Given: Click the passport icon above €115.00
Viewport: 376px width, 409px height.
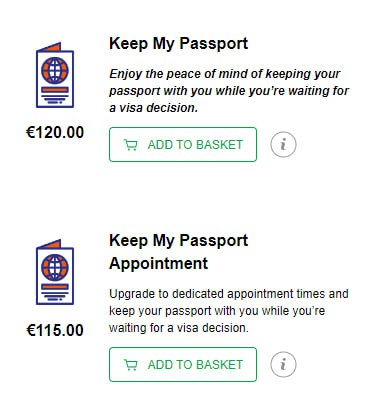Looking at the screenshot, I should point(55,272).
